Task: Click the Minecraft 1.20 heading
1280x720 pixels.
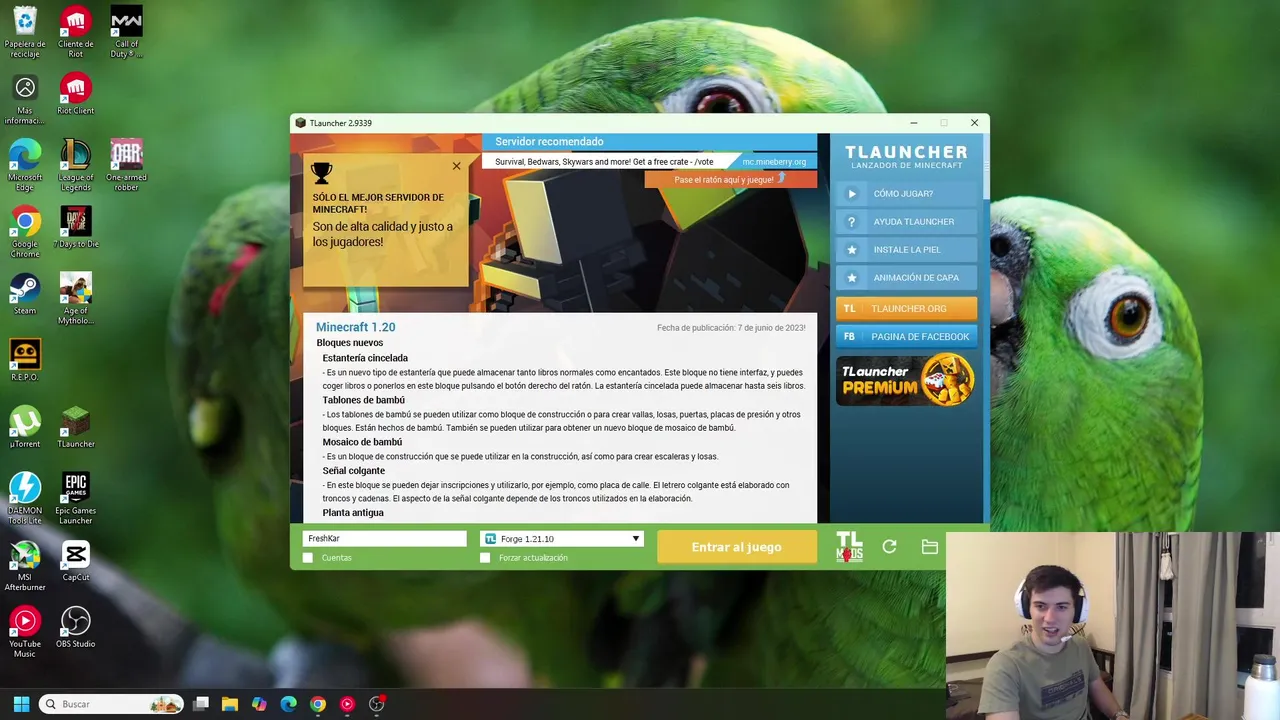Action: [x=355, y=327]
